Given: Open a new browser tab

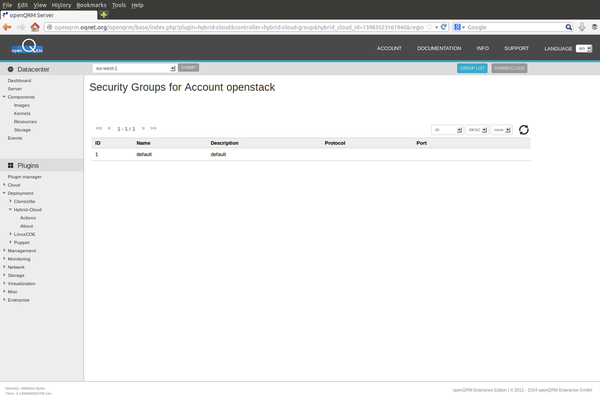Looking at the screenshot, I should (x=104, y=15).
